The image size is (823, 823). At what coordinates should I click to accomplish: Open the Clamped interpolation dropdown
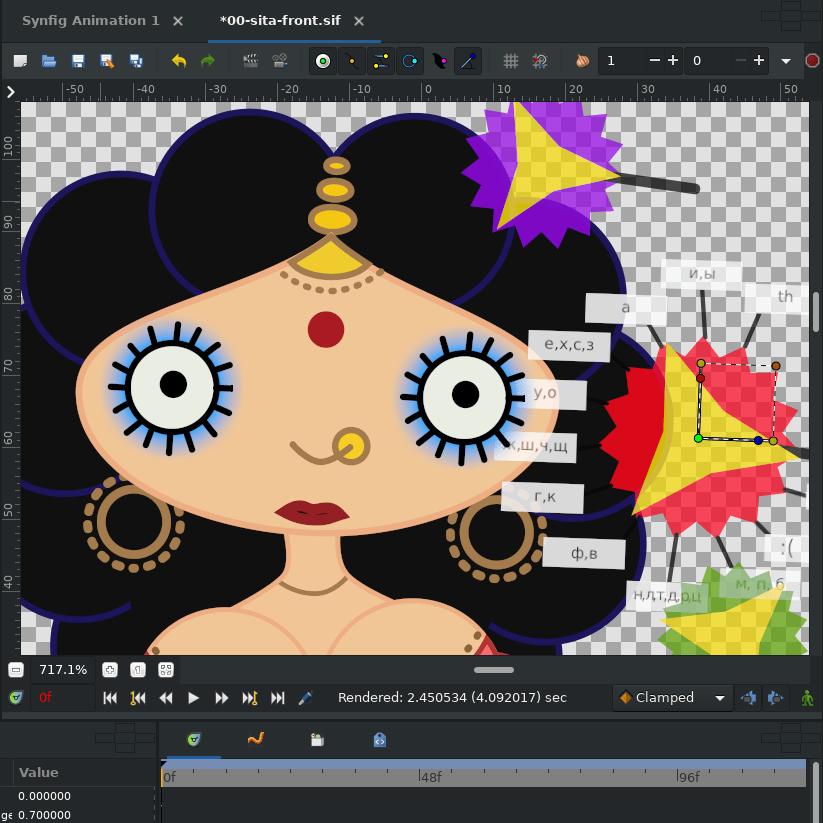(x=672, y=698)
